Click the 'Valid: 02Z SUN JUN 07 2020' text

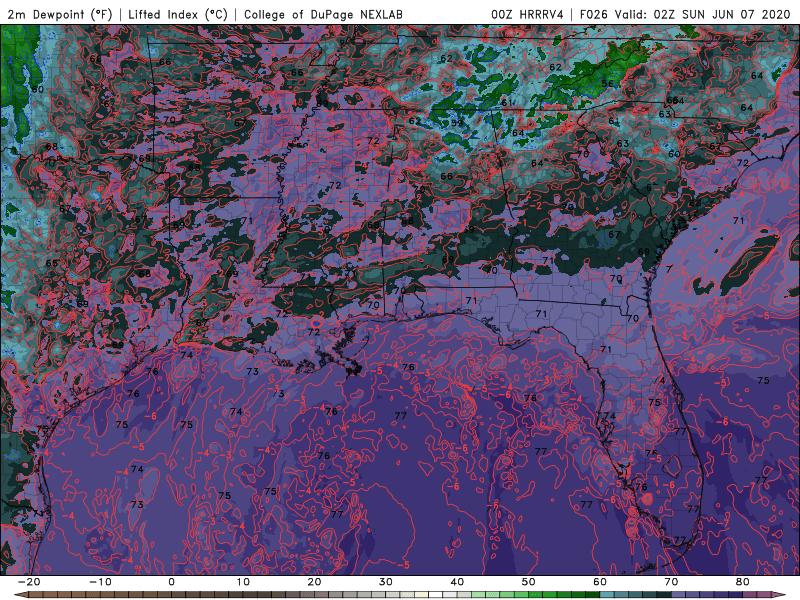[x=702, y=15]
